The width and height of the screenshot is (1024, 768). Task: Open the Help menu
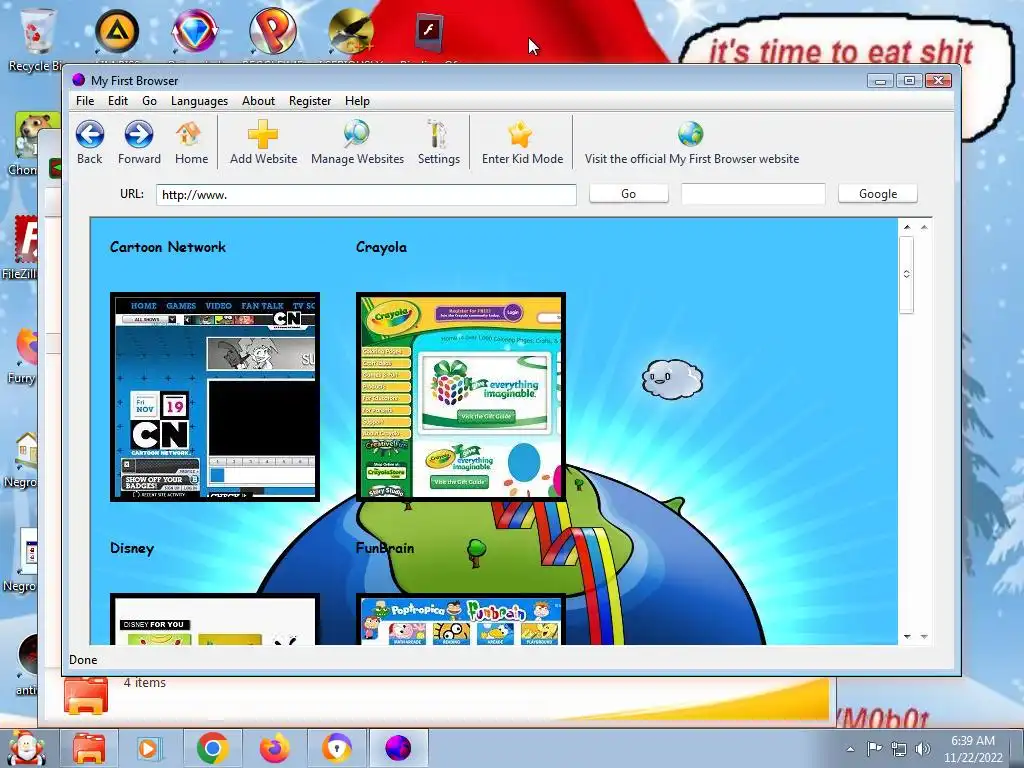357,101
